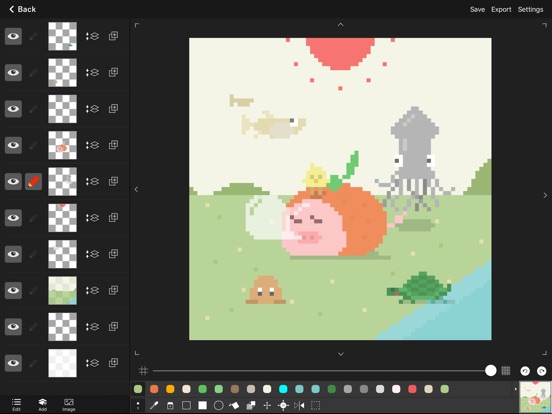Go Back to the previous screen
Image resolution: width=552 pixels, height=414 pixels.
click(x=22, y=9)
